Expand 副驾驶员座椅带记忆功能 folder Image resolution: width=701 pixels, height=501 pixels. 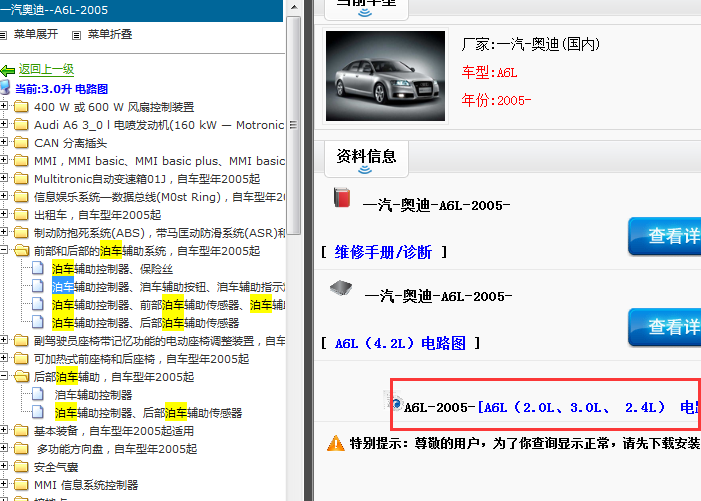click(x=4, y=340)
